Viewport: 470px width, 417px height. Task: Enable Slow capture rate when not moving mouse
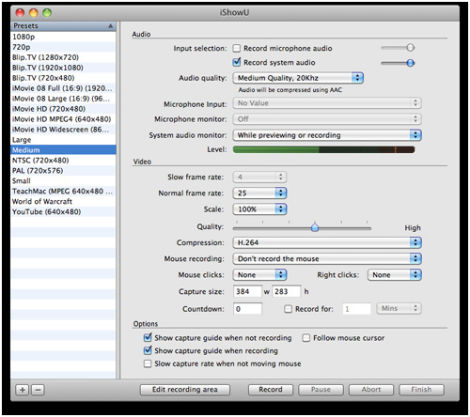147,364
